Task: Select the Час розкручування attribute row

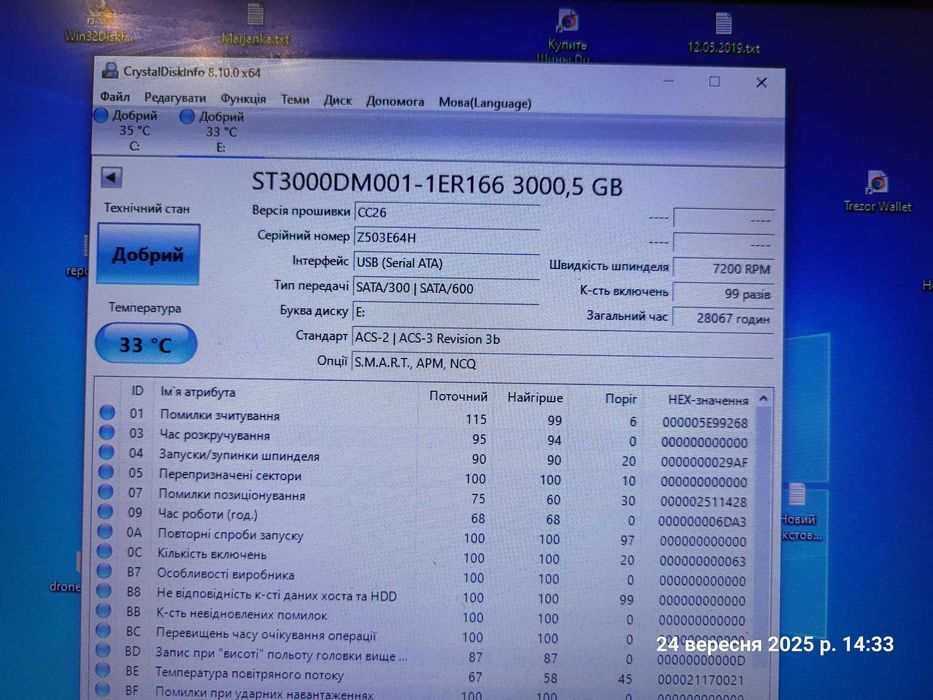Action: pos(425,438)
